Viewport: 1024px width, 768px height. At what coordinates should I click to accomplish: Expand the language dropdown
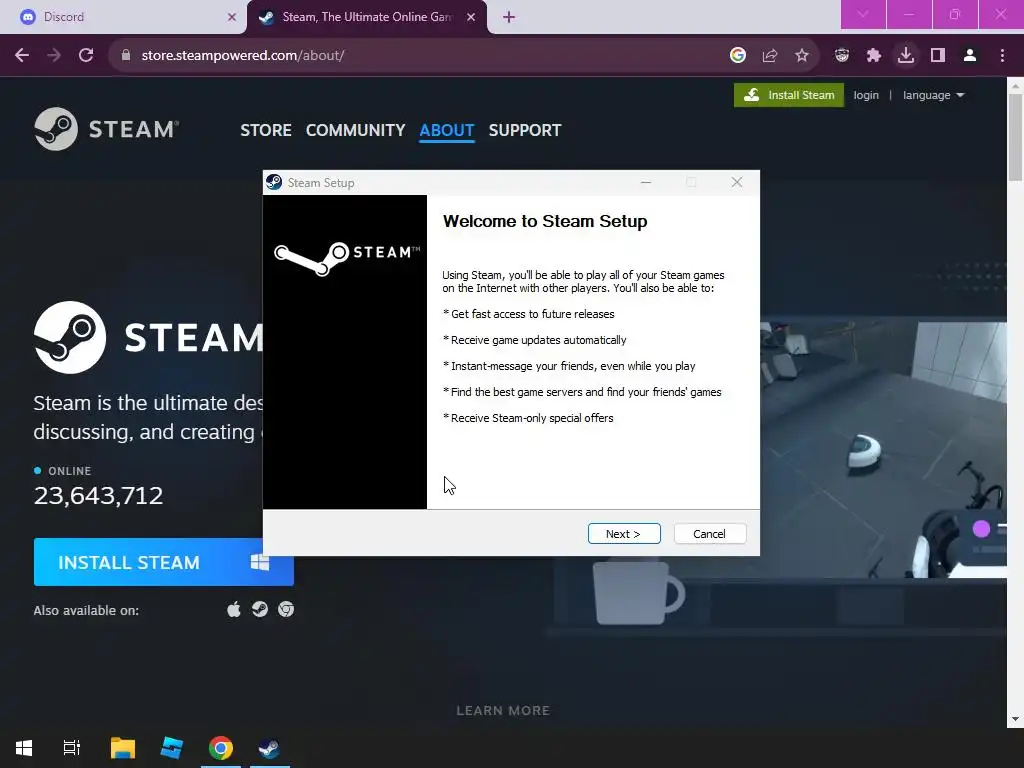click(x=933, y=95)
